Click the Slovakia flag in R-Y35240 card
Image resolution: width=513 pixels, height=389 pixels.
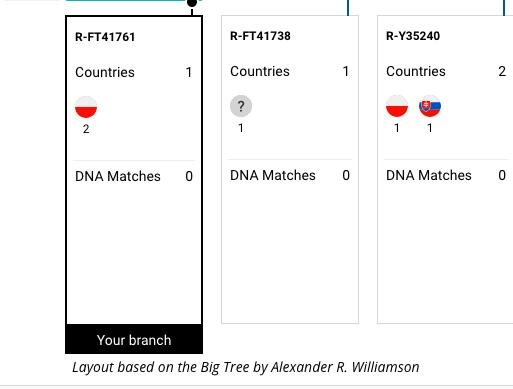coord(430,106)
